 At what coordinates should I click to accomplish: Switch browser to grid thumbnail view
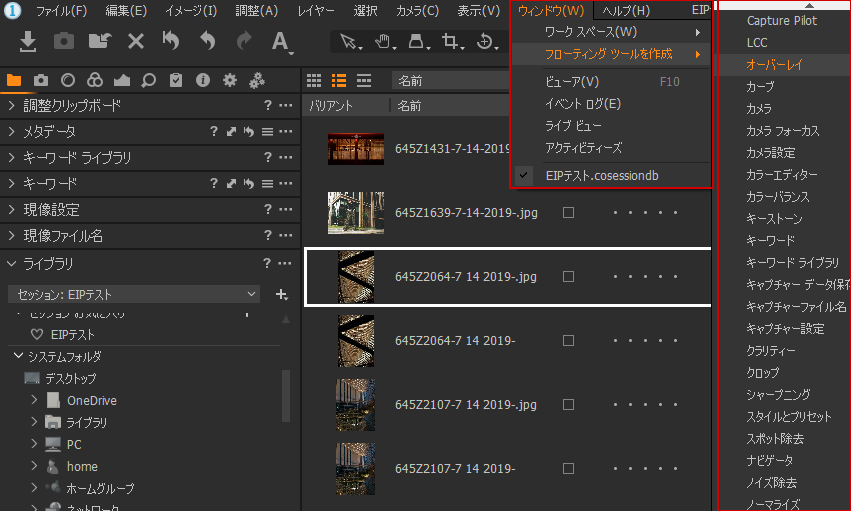point(314,80)
